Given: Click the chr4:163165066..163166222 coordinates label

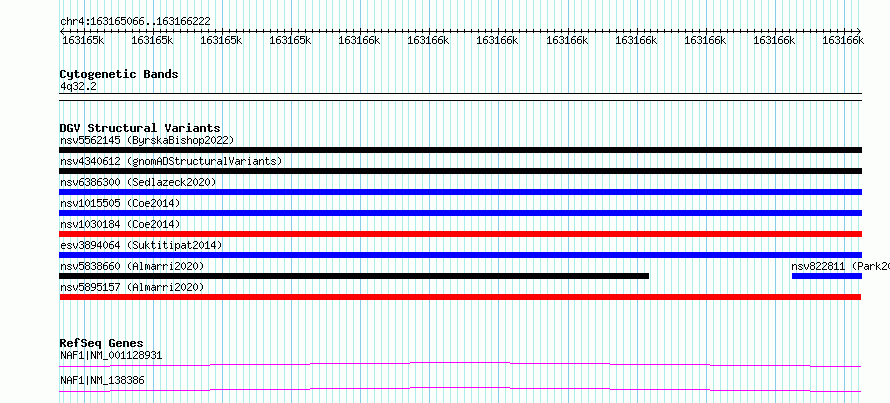Looking at the screenshot, I should tap(135, 21).
